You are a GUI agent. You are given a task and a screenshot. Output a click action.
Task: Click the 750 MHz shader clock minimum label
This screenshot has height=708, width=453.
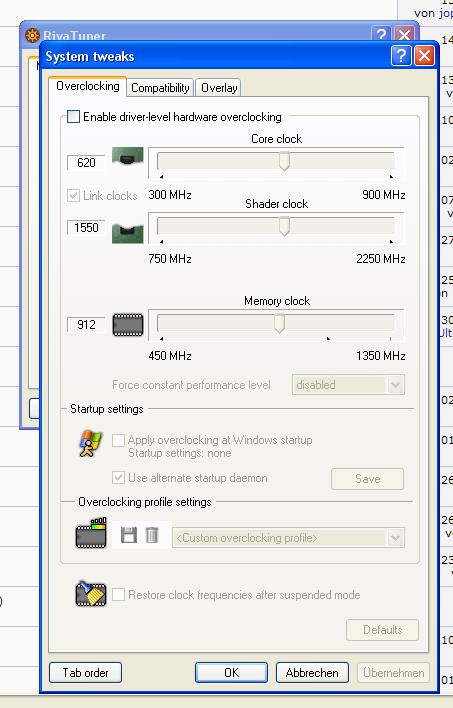click(x=170, y=259)
